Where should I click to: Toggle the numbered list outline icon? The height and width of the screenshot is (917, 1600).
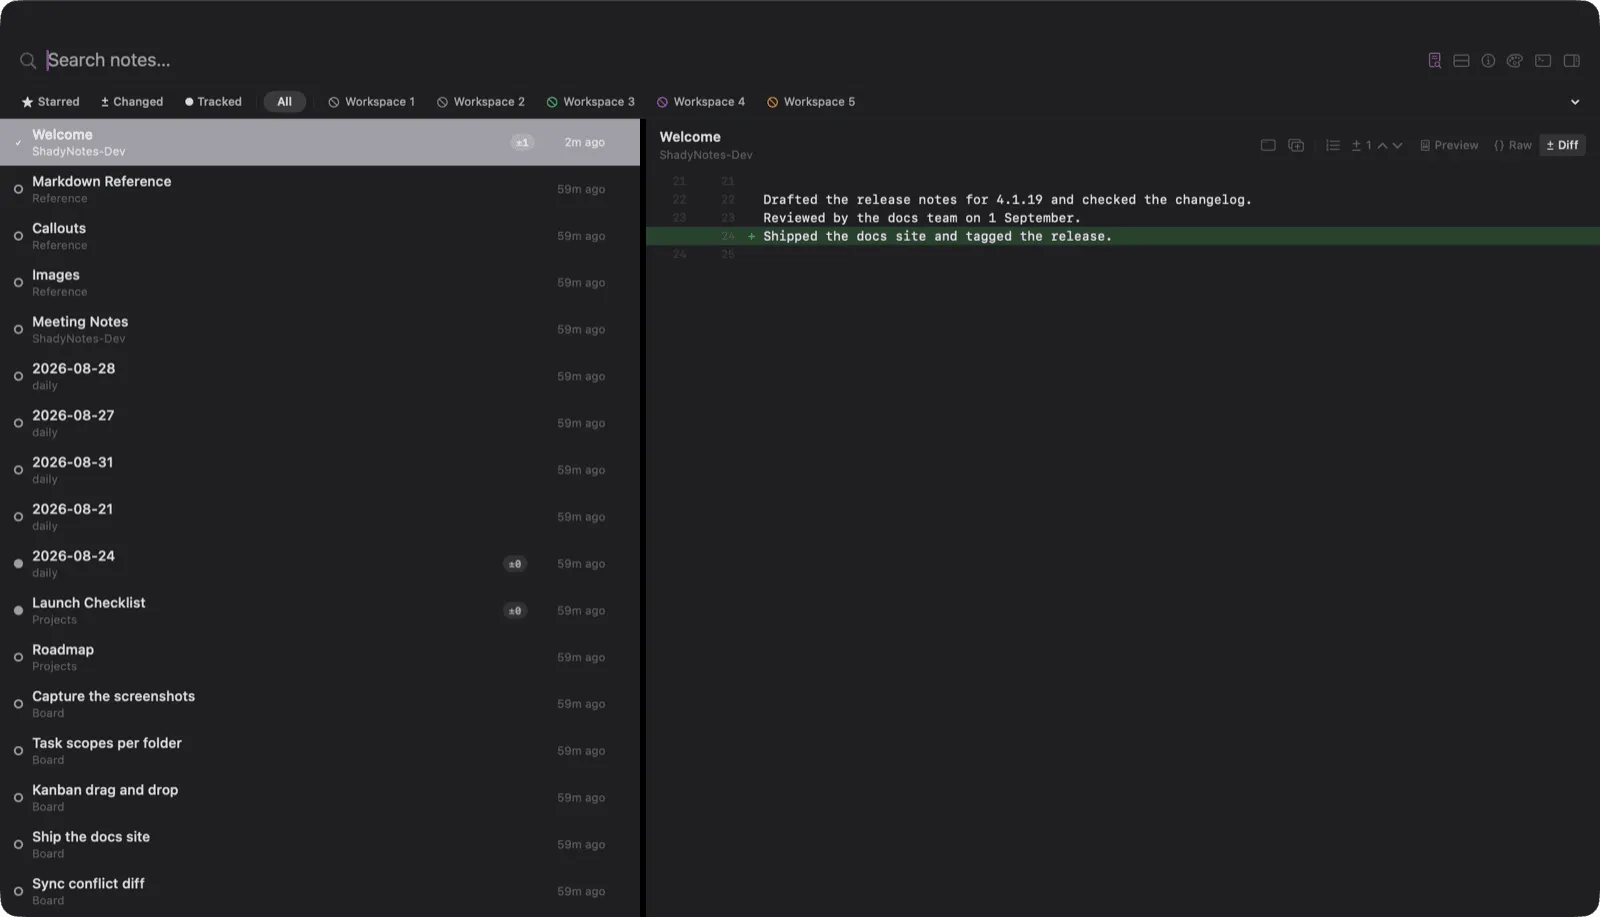(1332, 145)
